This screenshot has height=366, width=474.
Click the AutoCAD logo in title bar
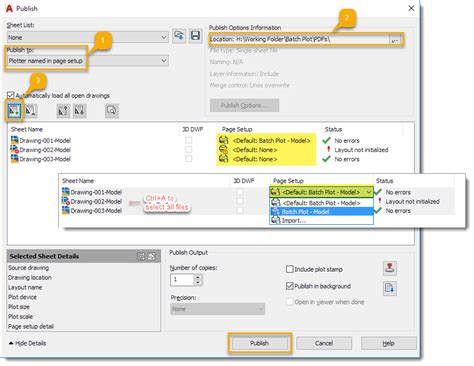(x=9, y=8)
